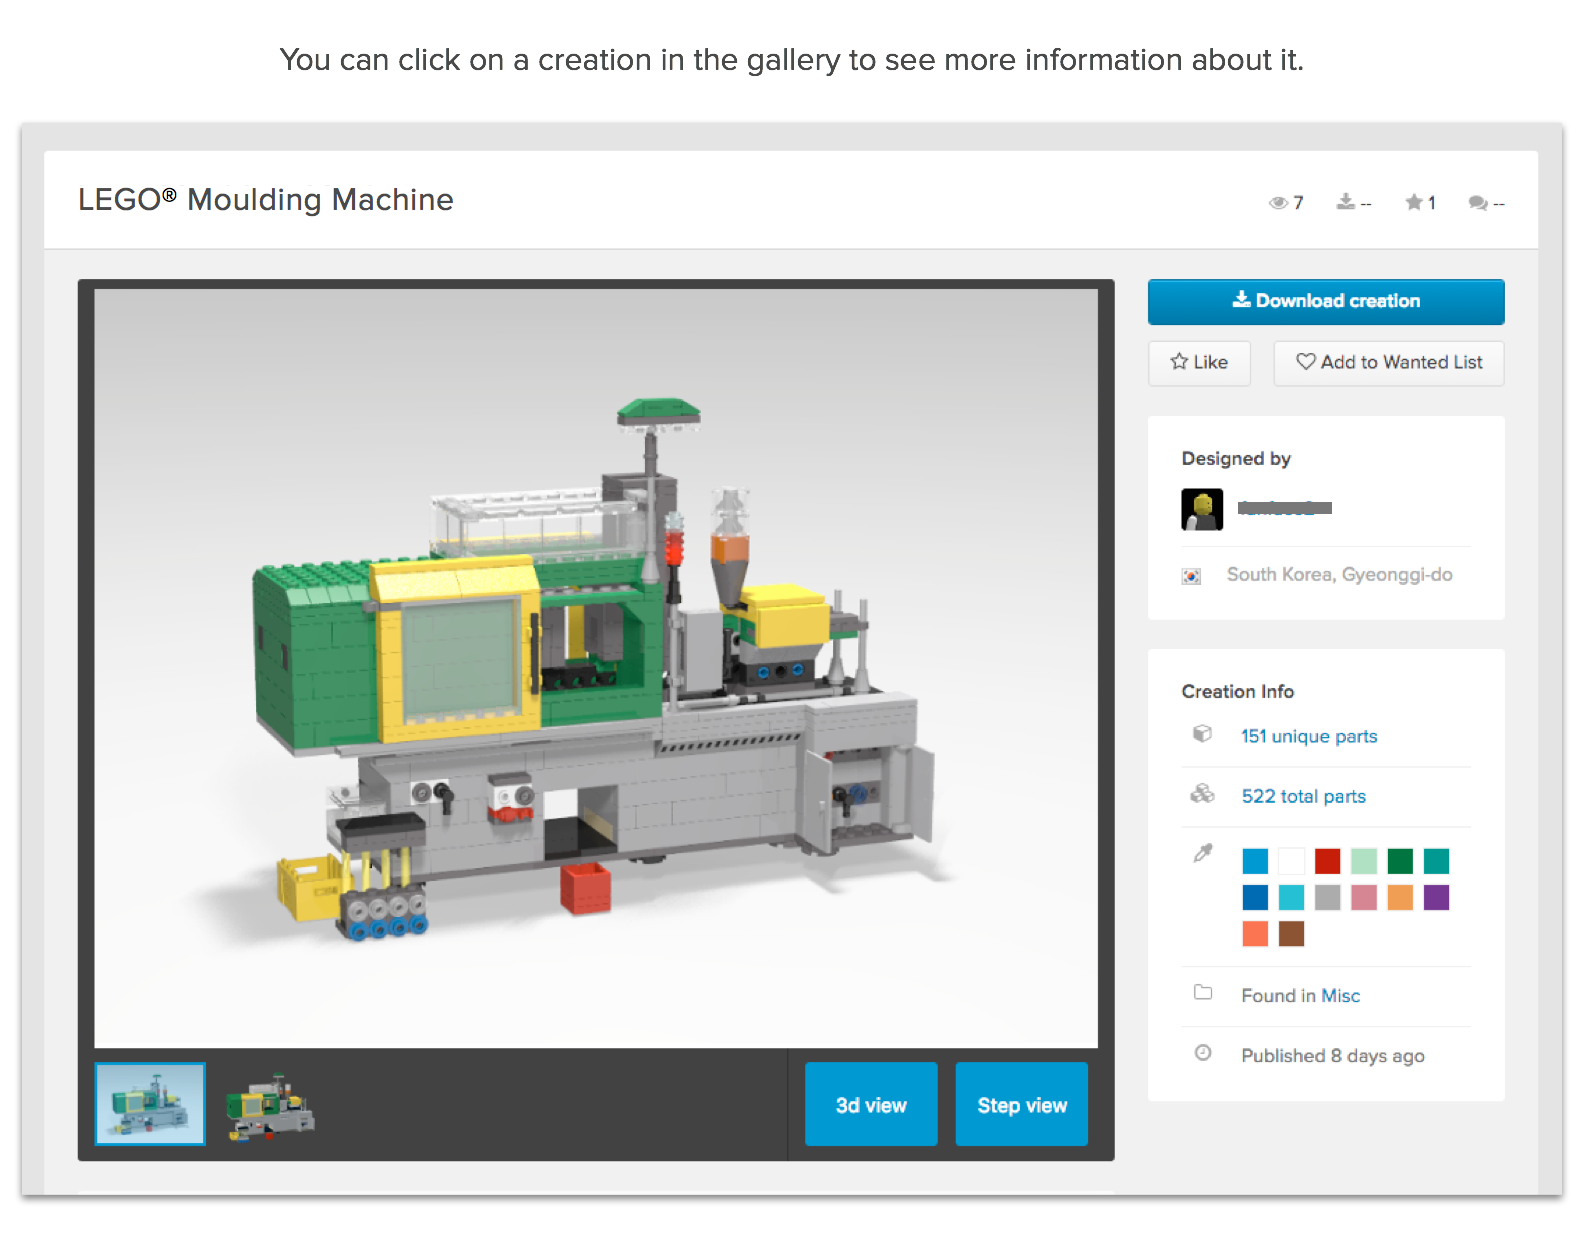Select the coral color swatch

[1255, 933]
